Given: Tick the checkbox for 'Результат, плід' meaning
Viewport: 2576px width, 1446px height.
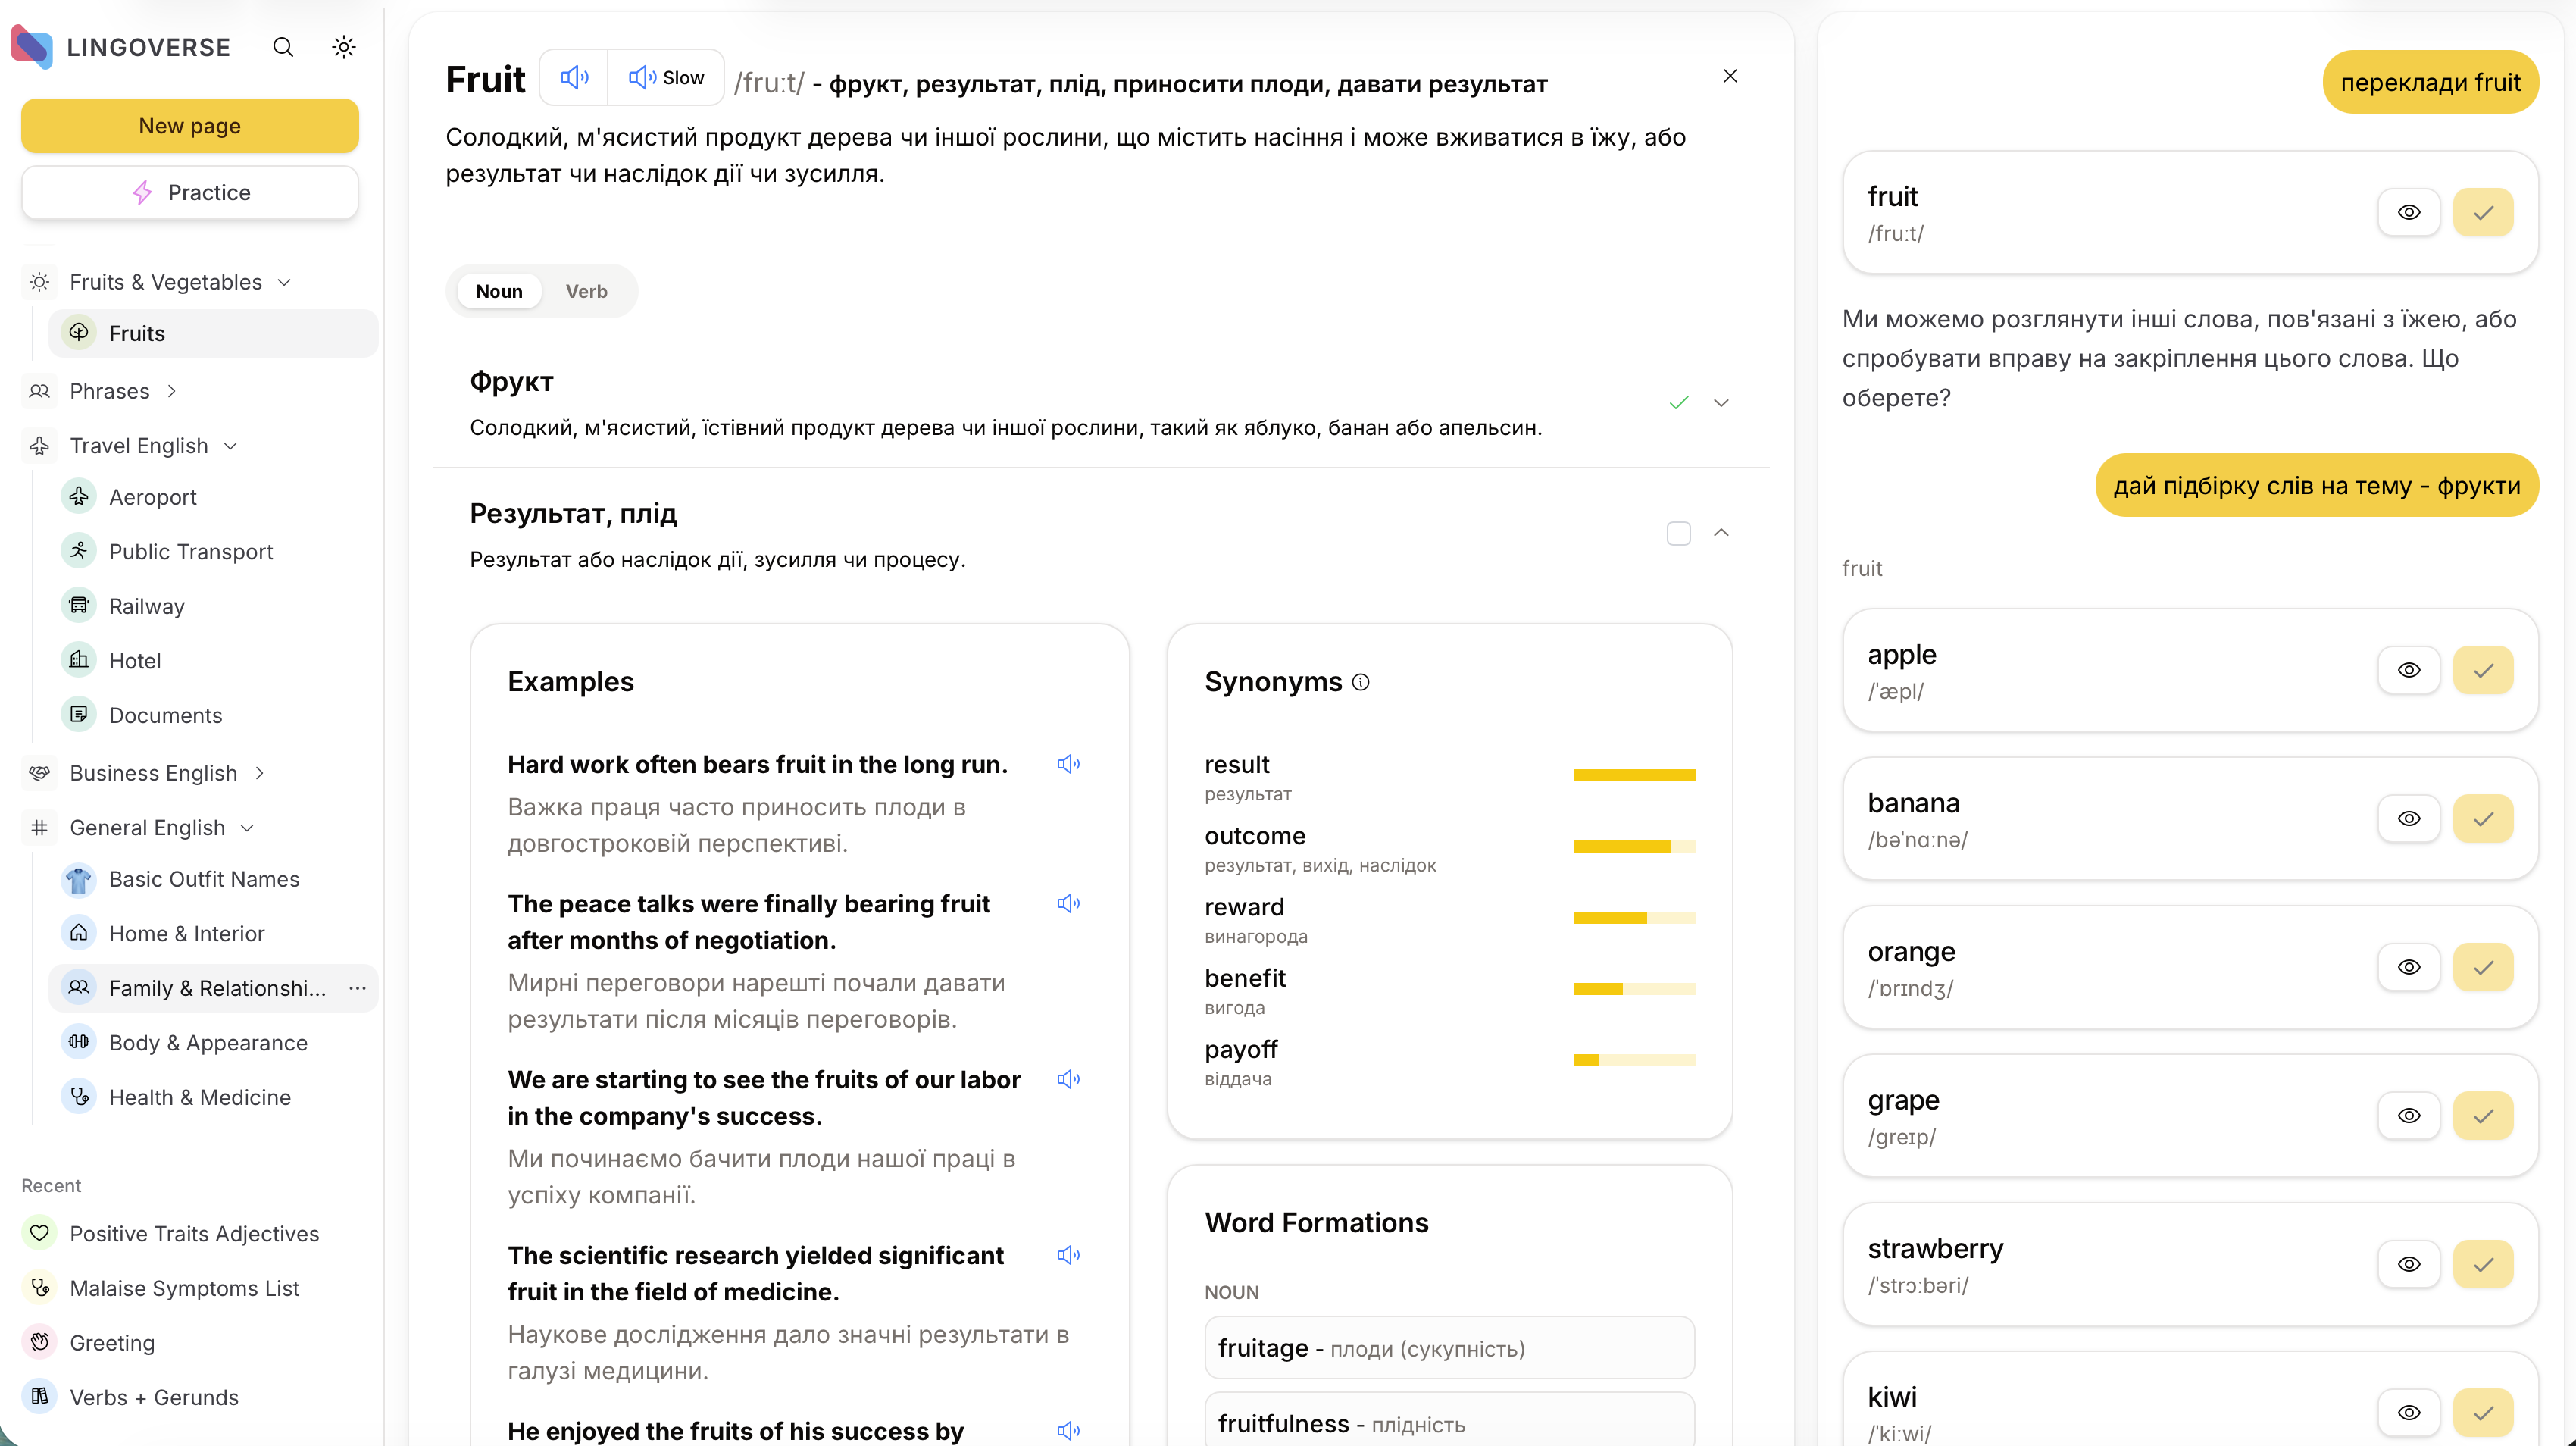Looking at the screenshot, I should [x=1678, y=533].
